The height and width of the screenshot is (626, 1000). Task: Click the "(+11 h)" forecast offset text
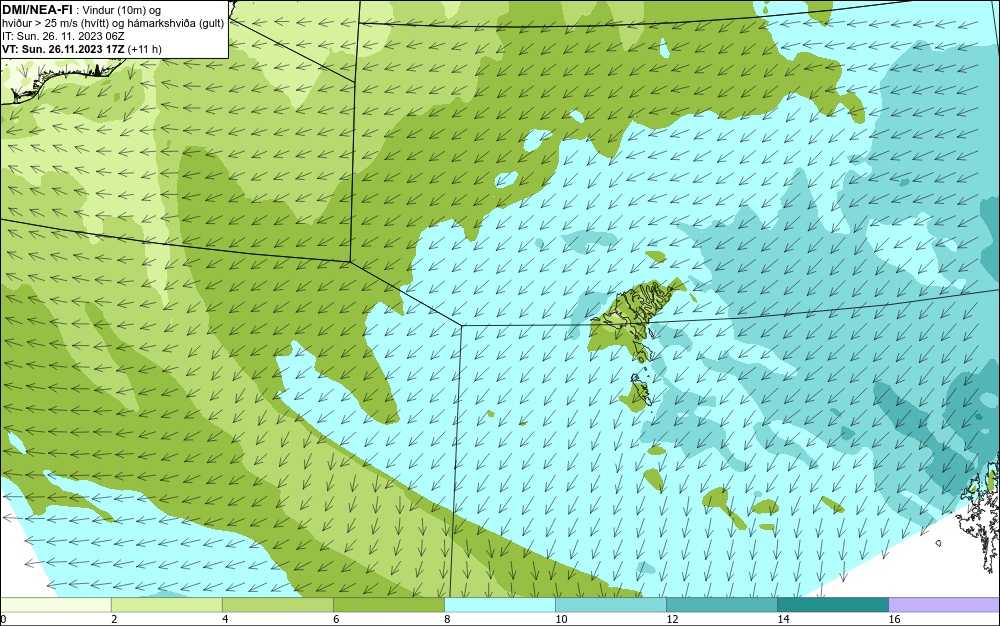145,49
